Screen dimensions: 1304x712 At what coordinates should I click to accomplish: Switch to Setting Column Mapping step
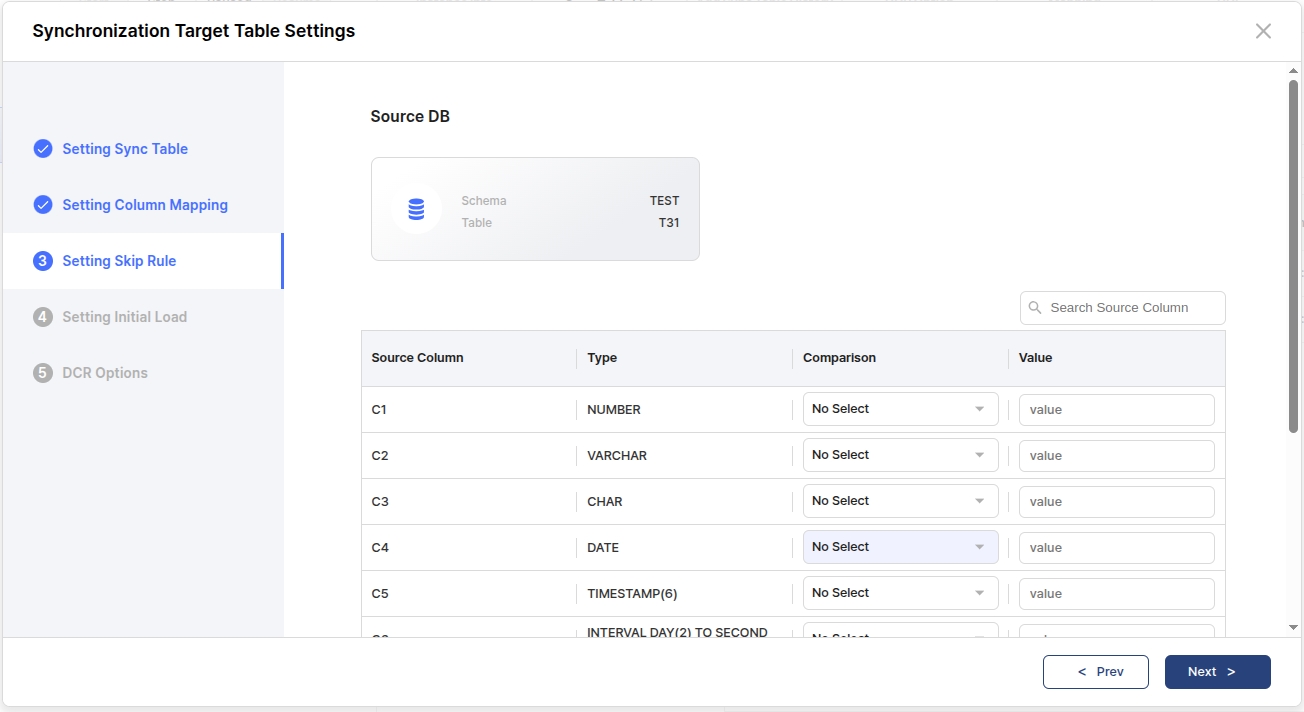pos(145,205)
